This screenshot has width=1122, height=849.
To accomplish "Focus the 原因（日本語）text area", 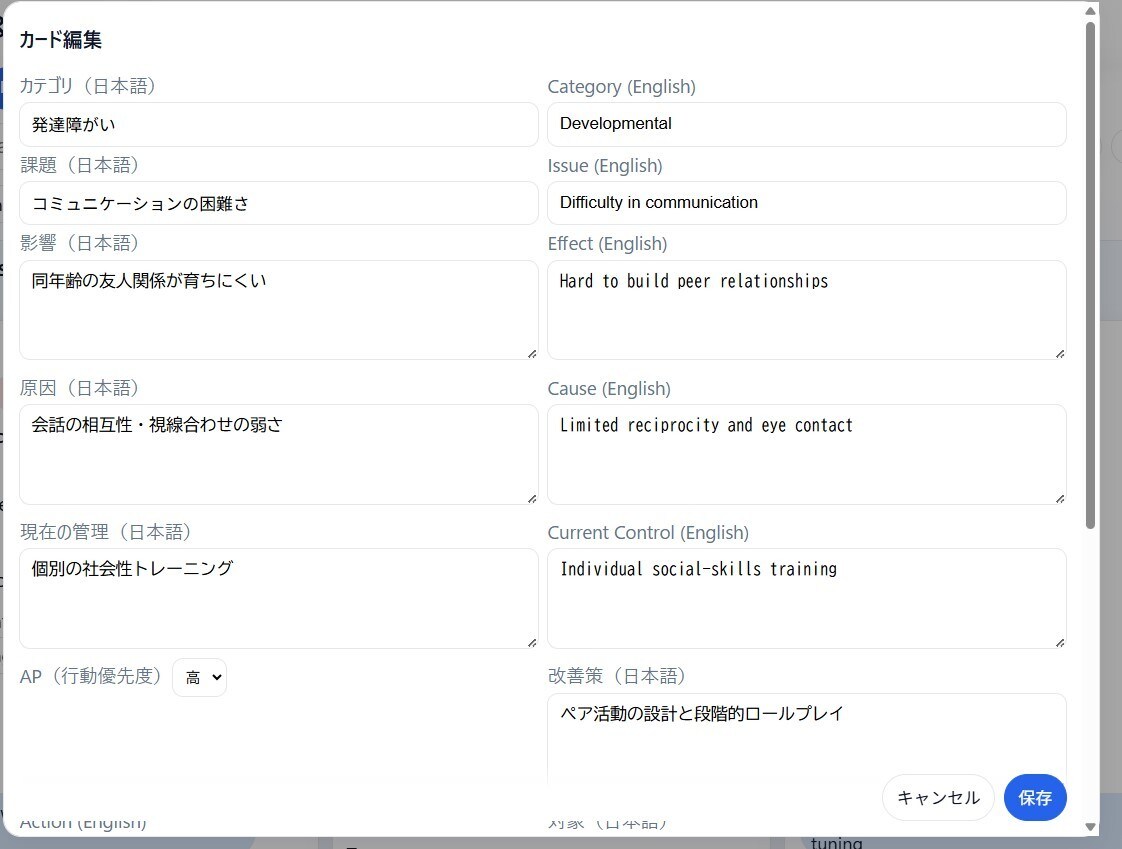I will tap(278, 455).
